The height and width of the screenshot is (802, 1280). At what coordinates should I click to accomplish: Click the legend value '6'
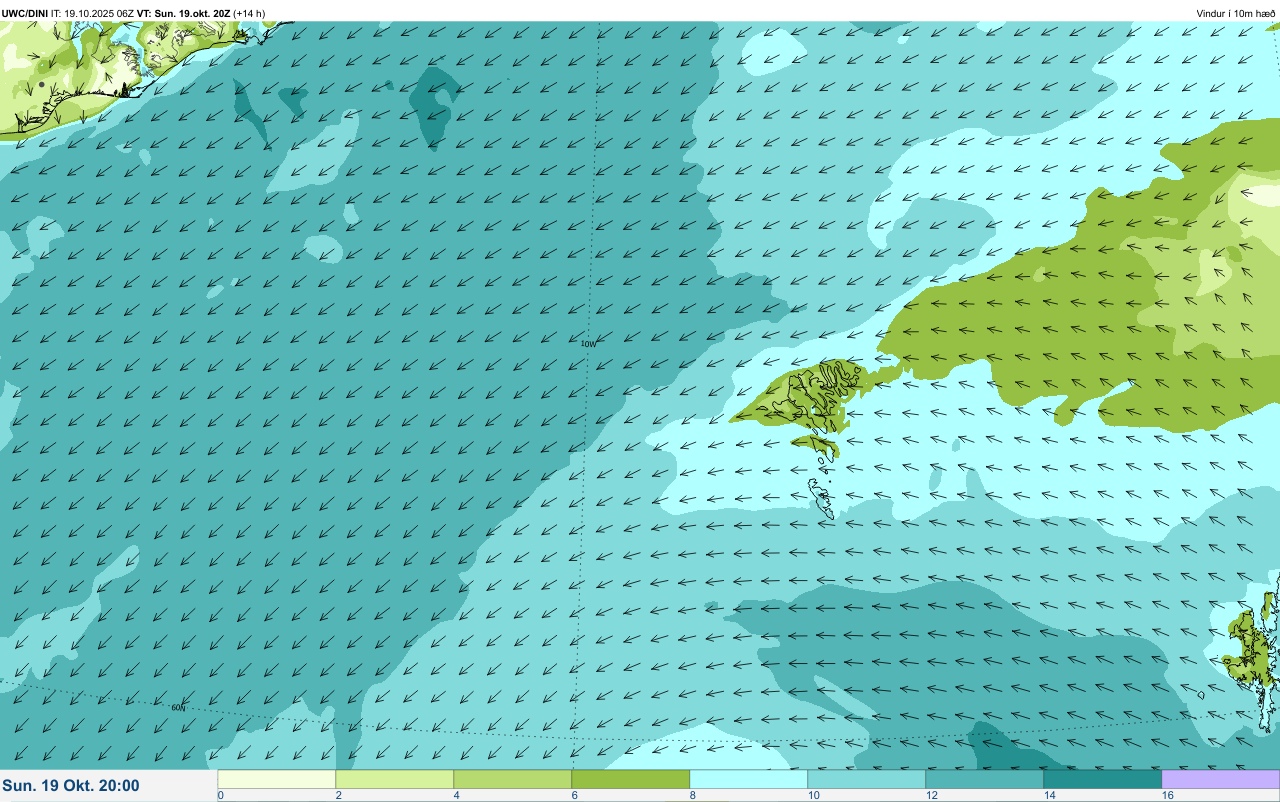click(x=574, y=795)
